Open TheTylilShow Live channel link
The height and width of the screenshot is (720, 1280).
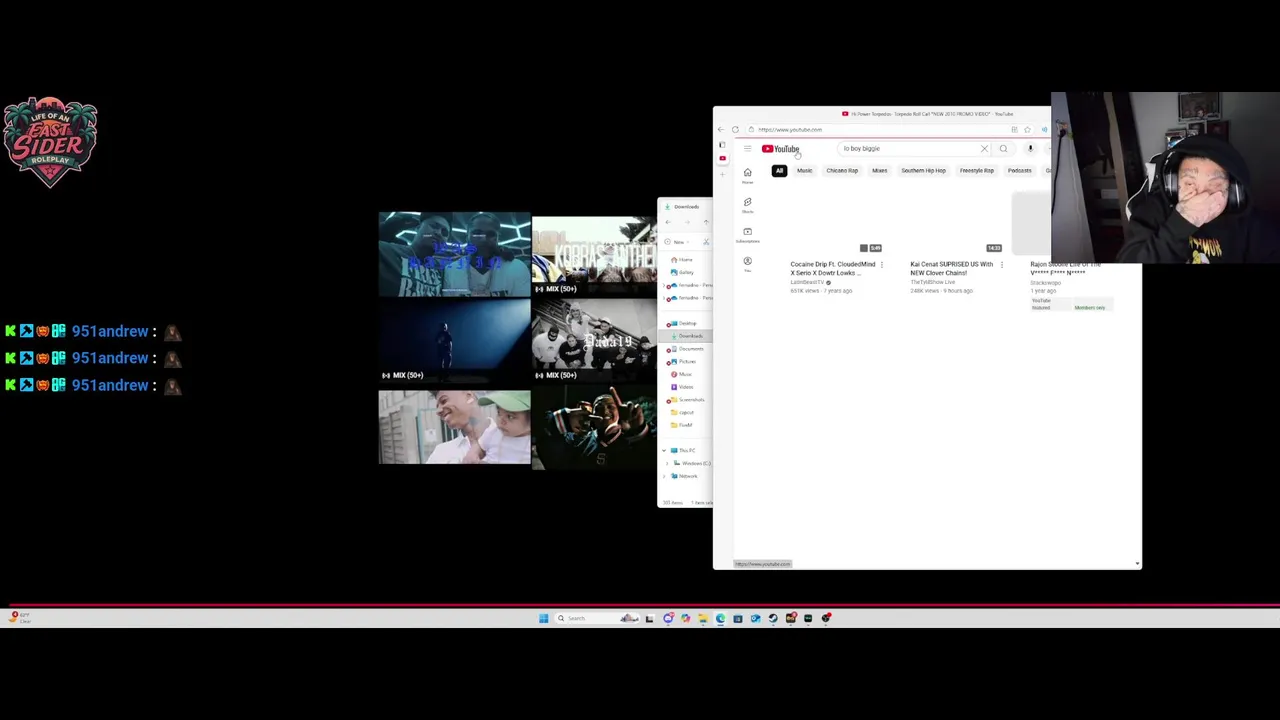tap(932, 283)
